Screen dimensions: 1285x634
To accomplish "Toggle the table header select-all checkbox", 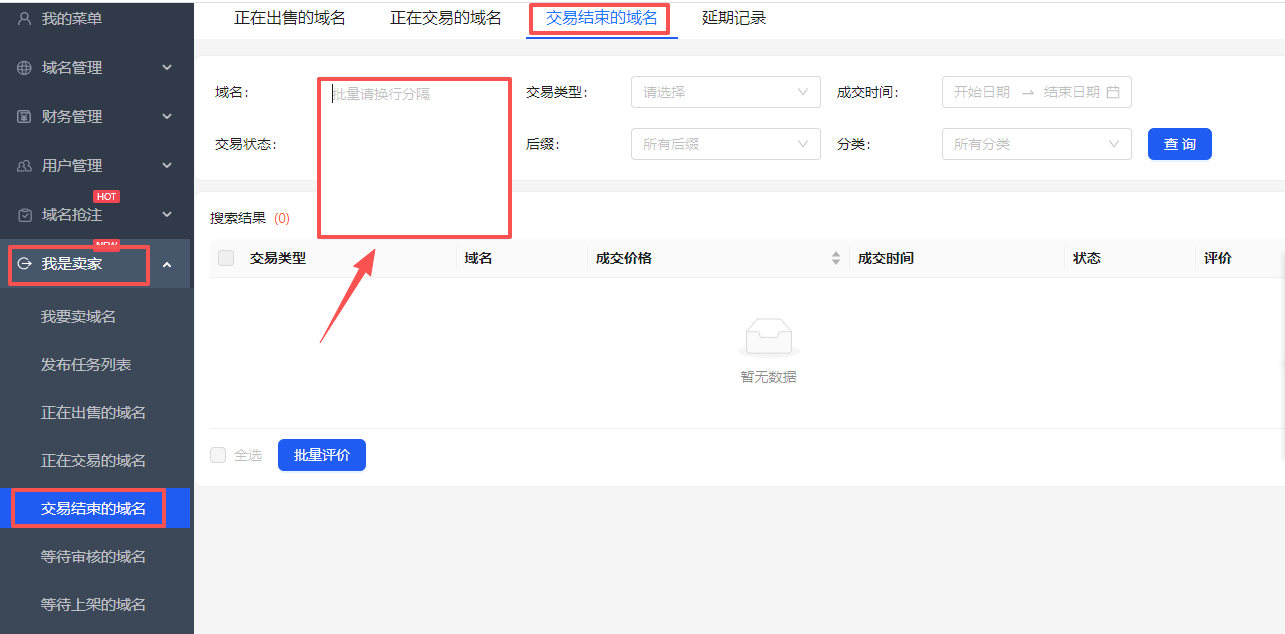I will click(x=226, y=258).
